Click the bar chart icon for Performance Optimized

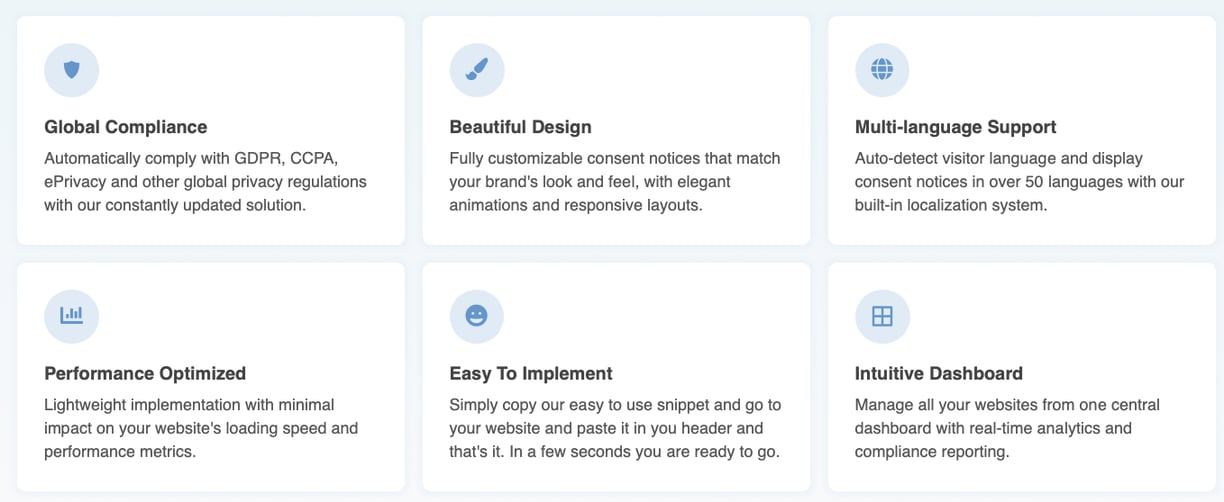tap(72, 316)
